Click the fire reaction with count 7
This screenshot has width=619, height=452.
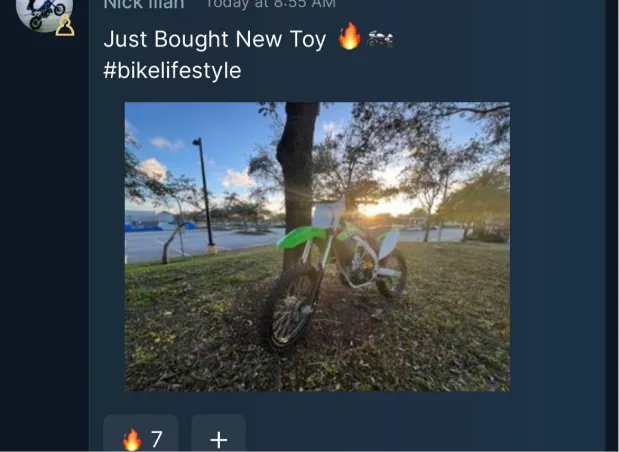tap(141, 438)
